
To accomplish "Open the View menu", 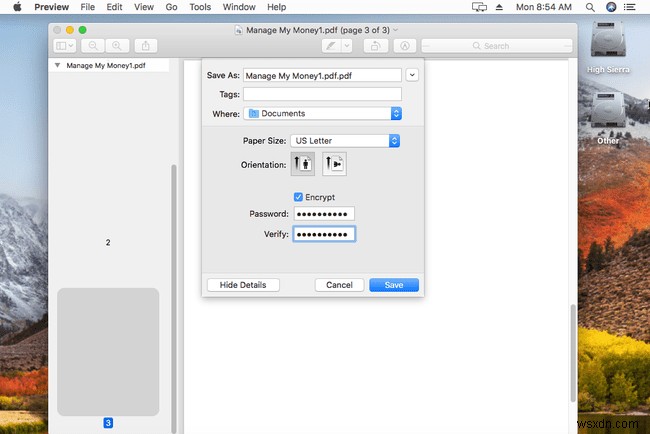I will coord(144,7).
